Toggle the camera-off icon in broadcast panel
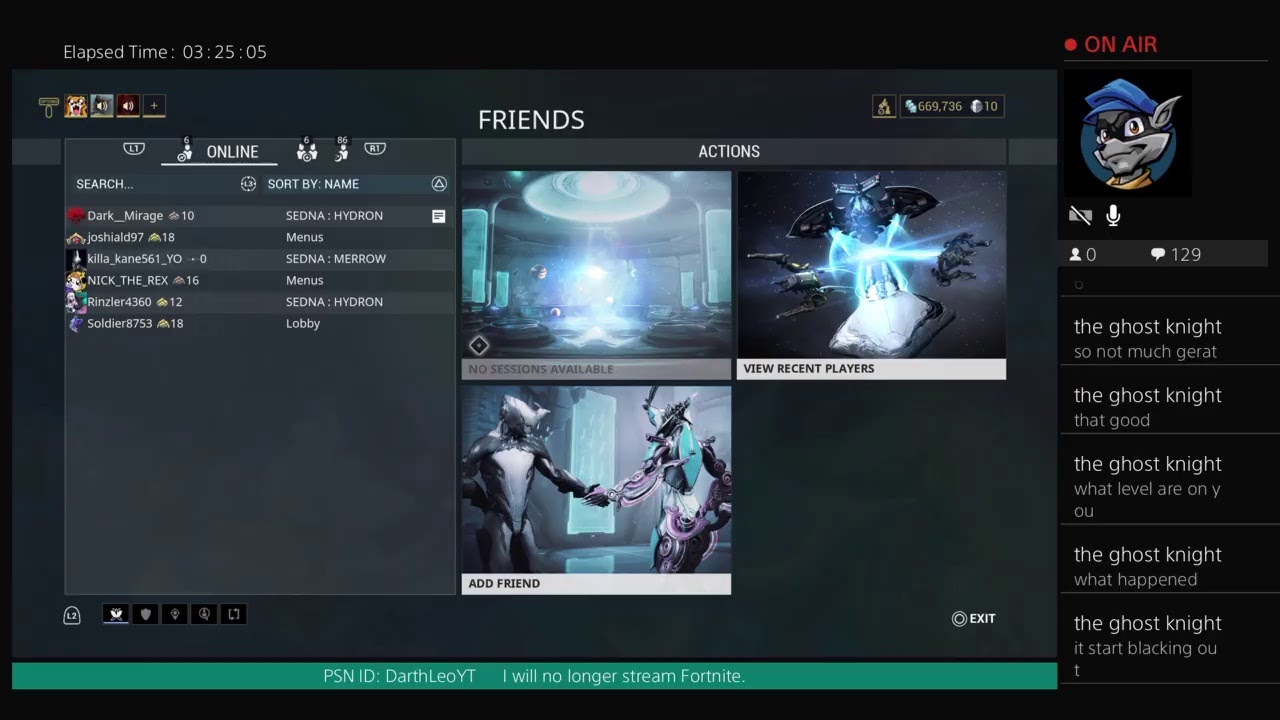Viewport: 1280px width, 720px height. coord(1080,215)
